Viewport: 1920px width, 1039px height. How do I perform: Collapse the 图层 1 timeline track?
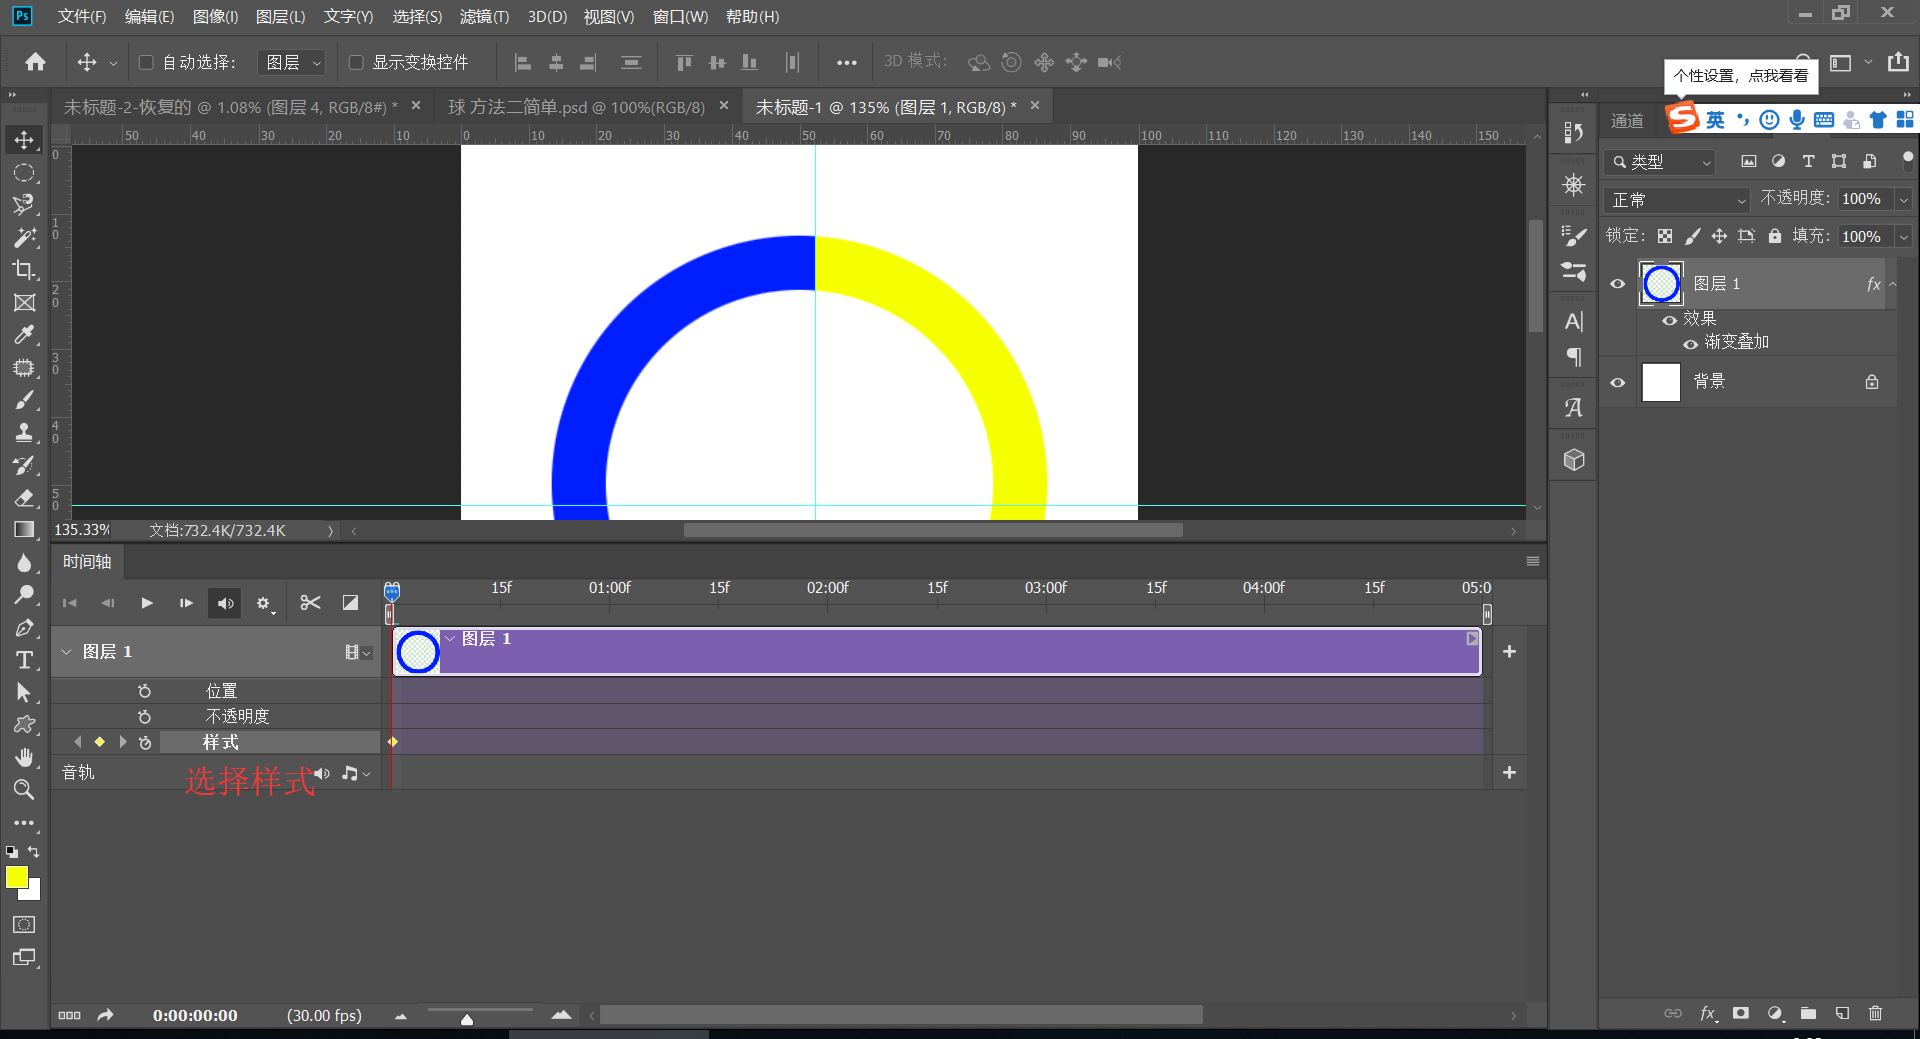coord(67,652)
